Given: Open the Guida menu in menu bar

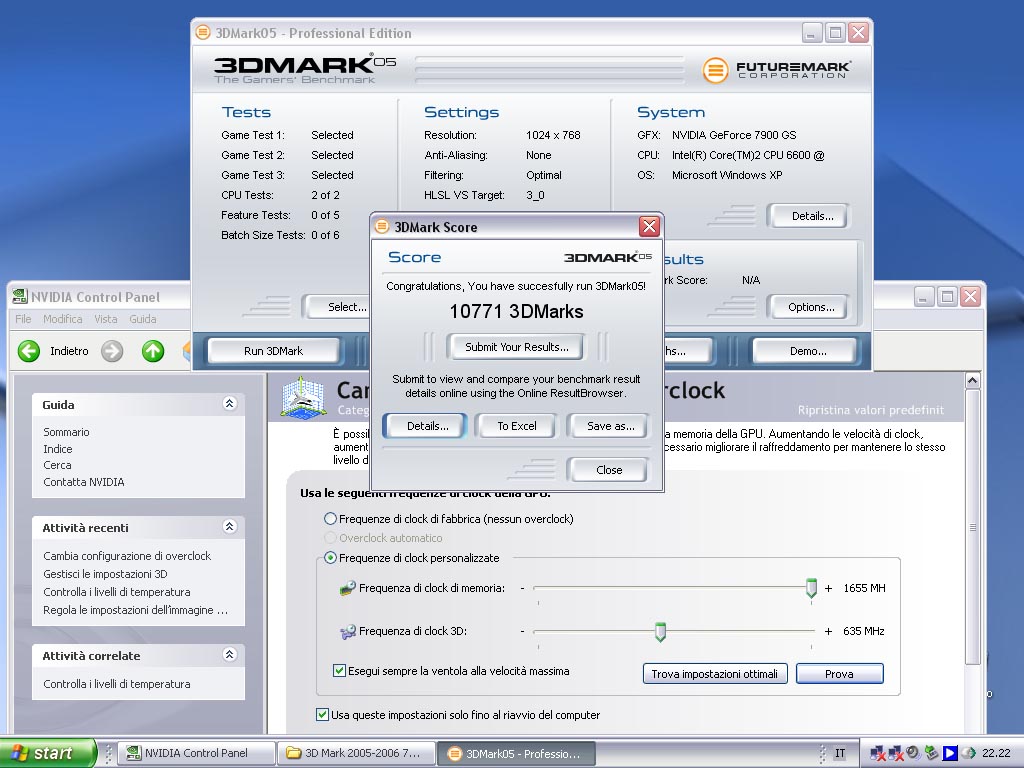Looking at the screenshot, I should (142, 319).
